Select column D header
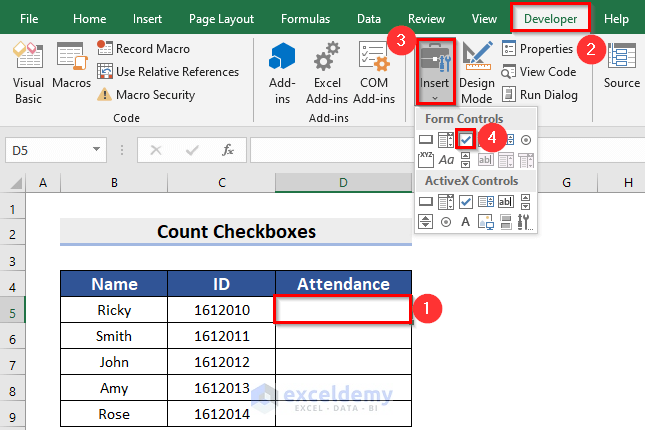Viewport: 645px width, 430px height. 343,182
